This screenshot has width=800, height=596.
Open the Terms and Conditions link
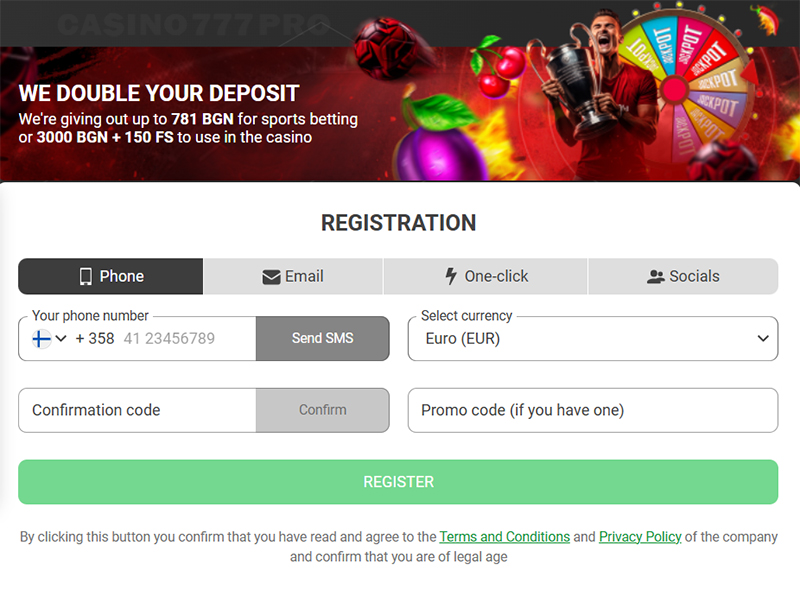[504, 536]
